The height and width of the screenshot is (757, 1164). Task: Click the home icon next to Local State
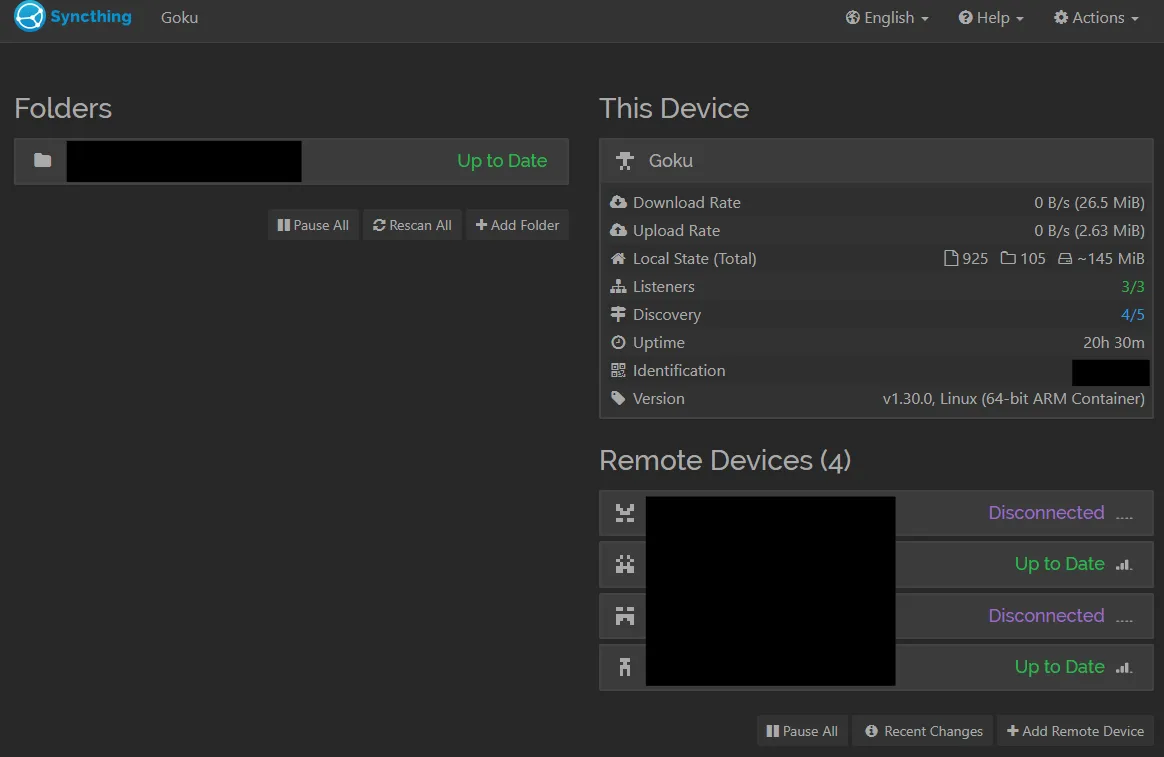point(618,258)
